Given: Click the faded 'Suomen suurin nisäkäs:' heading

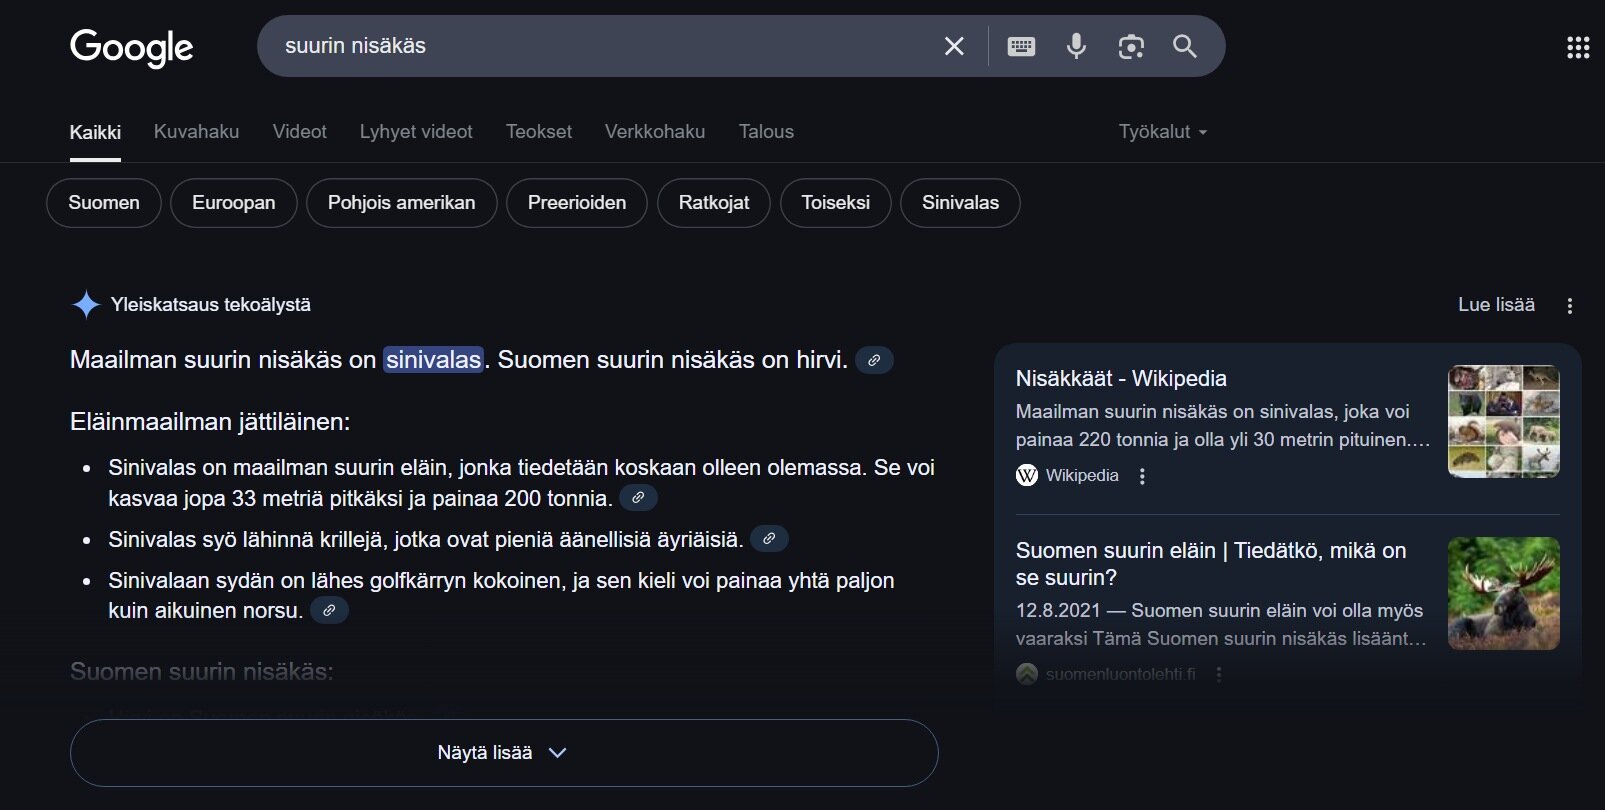Looking at the screenshot, I should pyautogui.click(x=202, y=672).
